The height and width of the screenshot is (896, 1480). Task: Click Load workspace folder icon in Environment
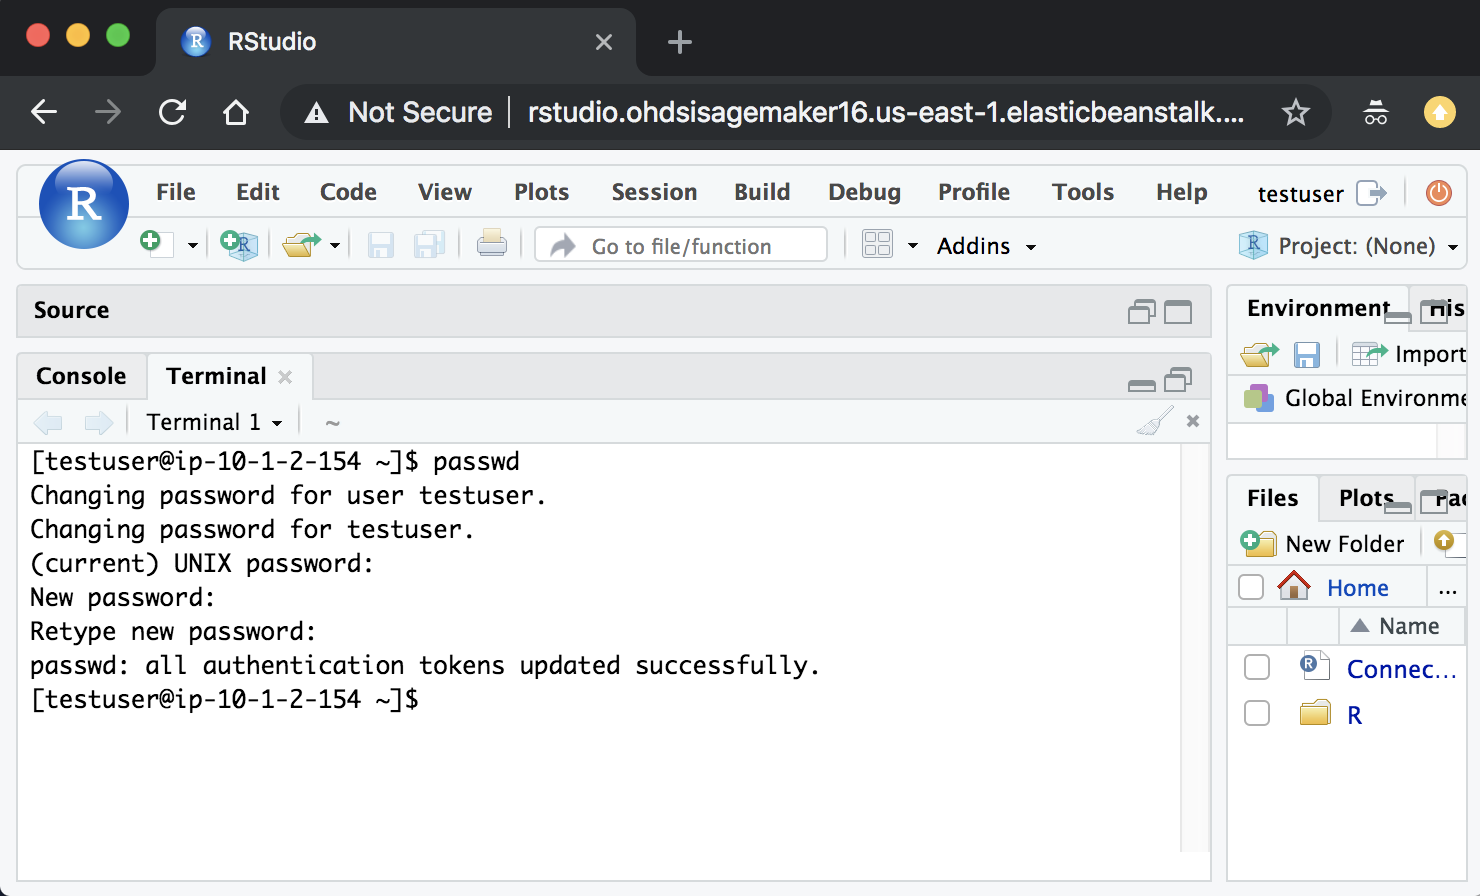pos(1260,354)
